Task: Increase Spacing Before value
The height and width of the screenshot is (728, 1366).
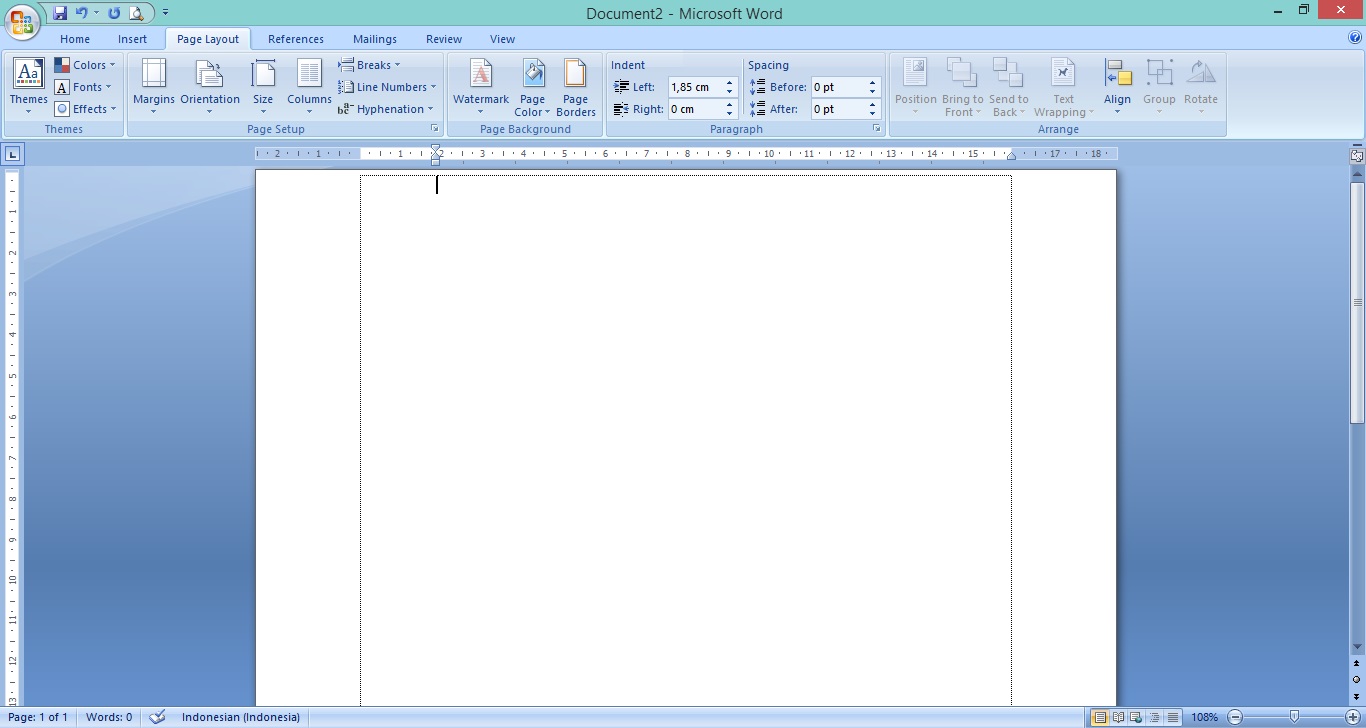Action: pos(873,83)
